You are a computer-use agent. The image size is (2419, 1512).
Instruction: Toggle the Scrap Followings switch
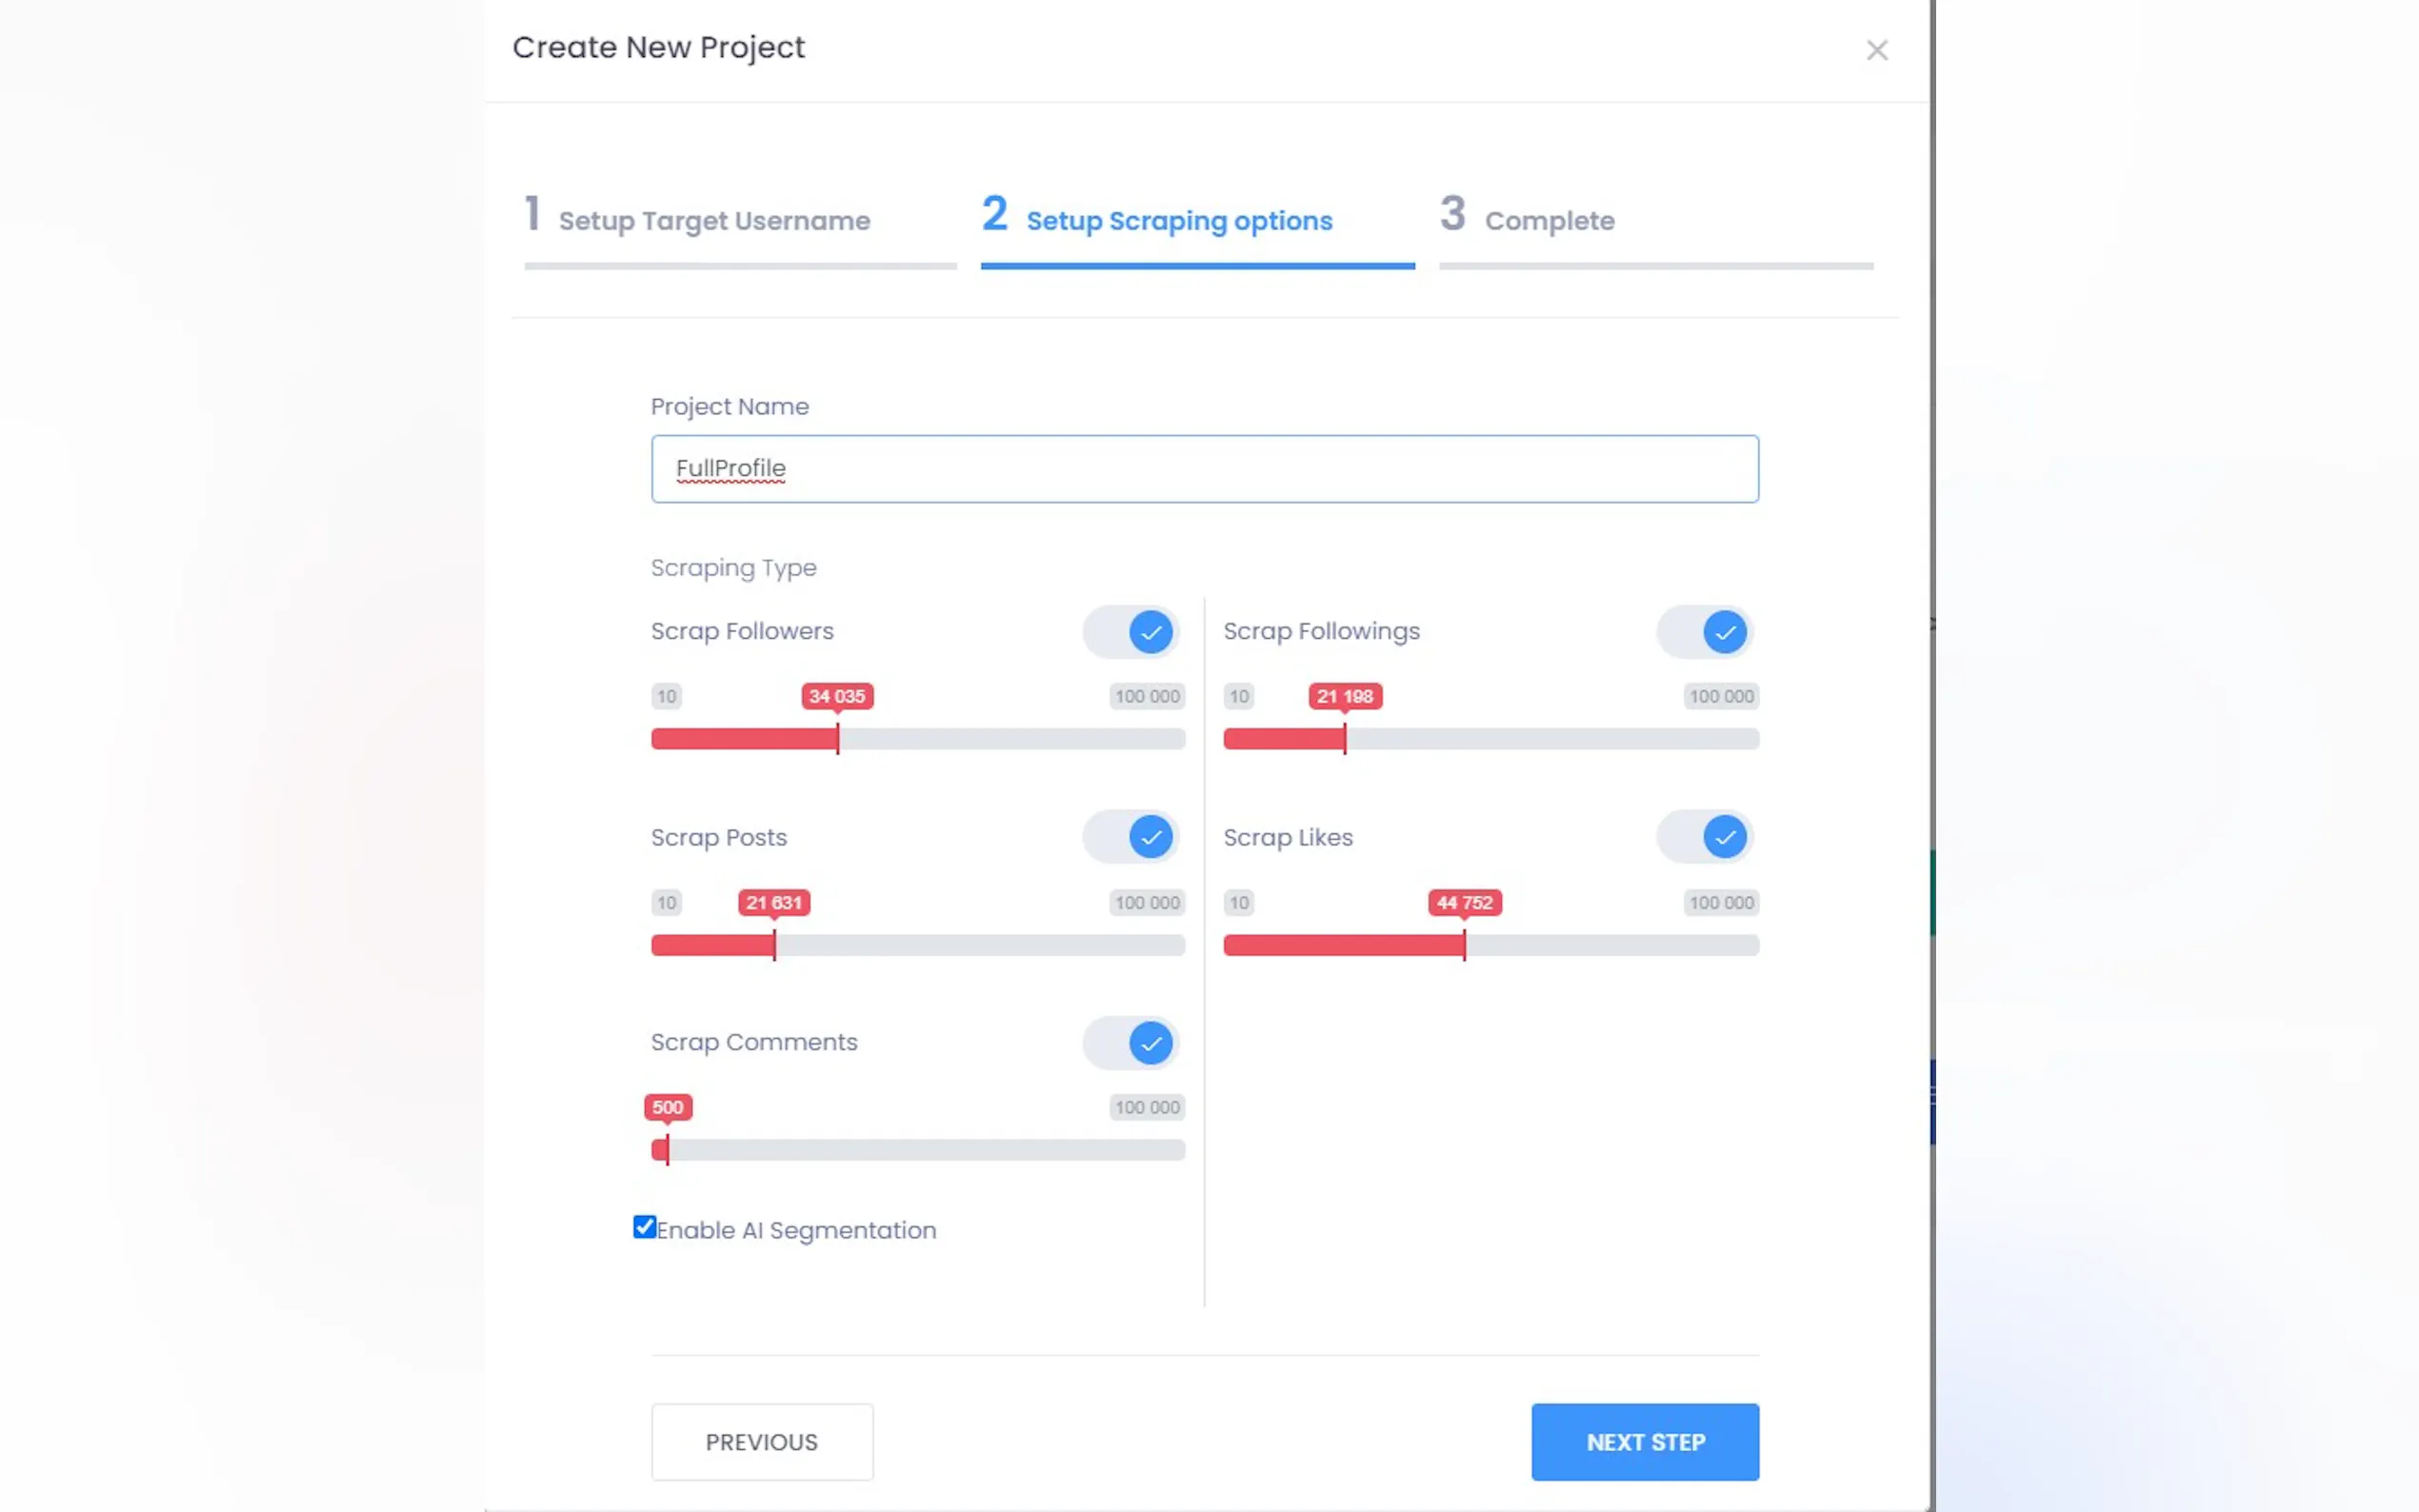[x=1704, y=632]
